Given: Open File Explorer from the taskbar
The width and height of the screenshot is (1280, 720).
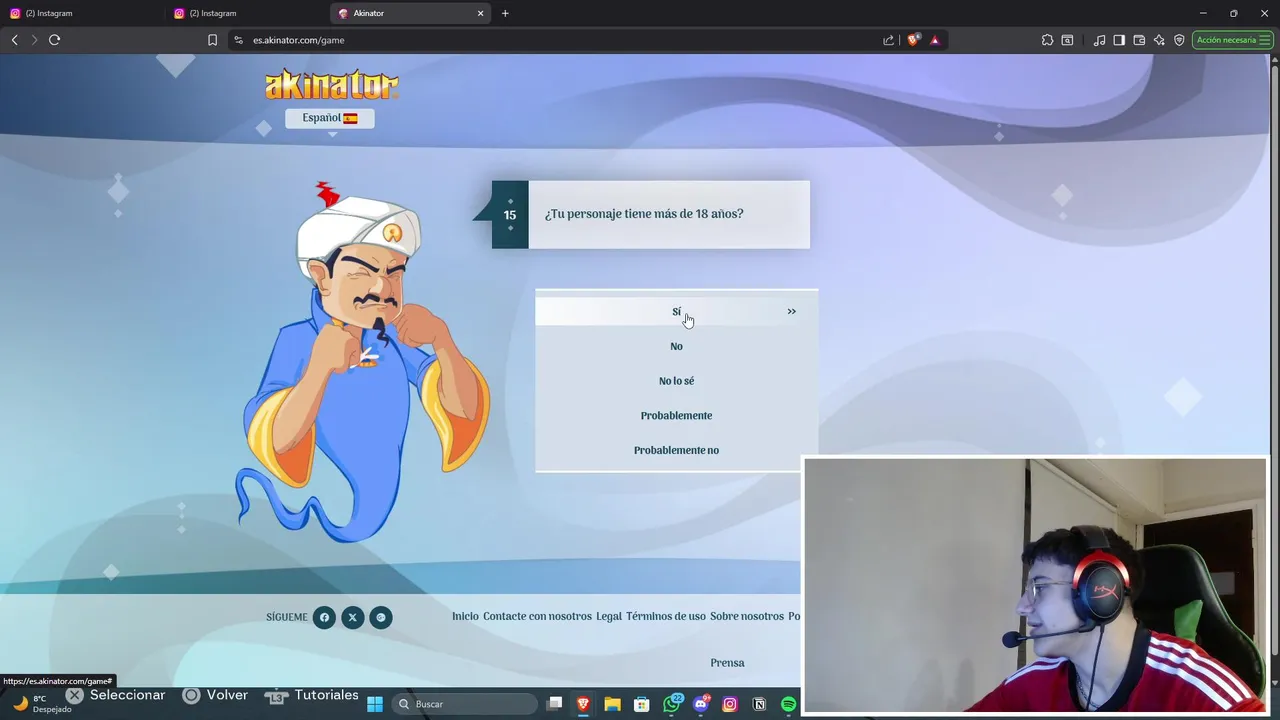Looking at the screenshot, I should (x=612, y=704).
